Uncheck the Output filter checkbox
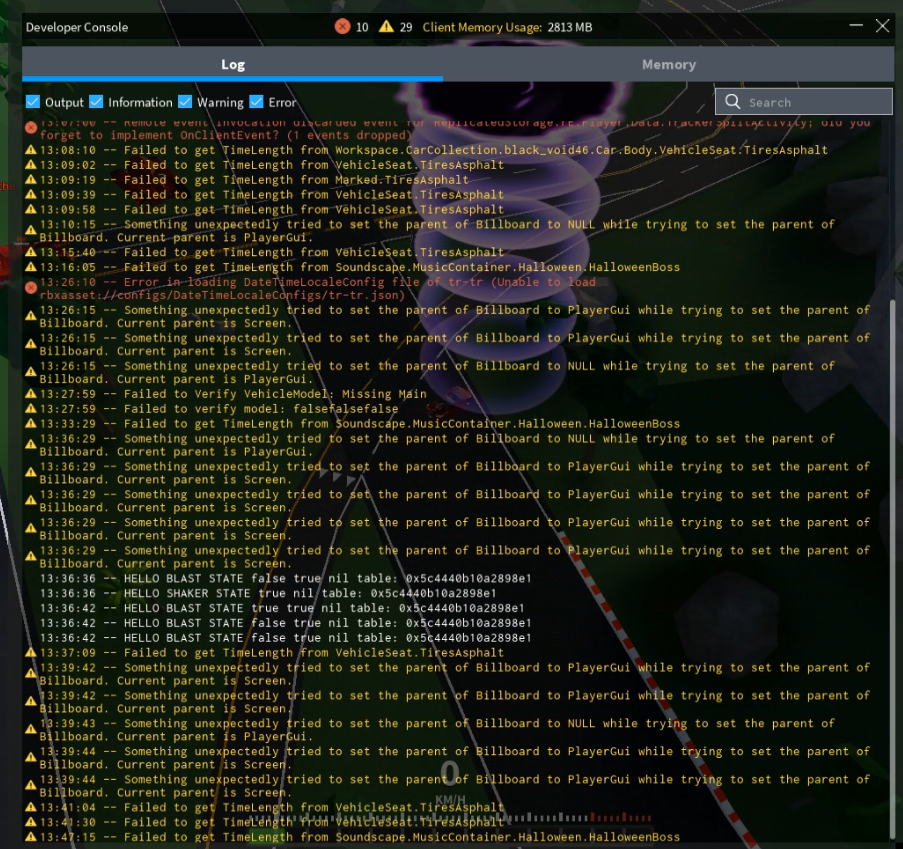 point(33,102)
